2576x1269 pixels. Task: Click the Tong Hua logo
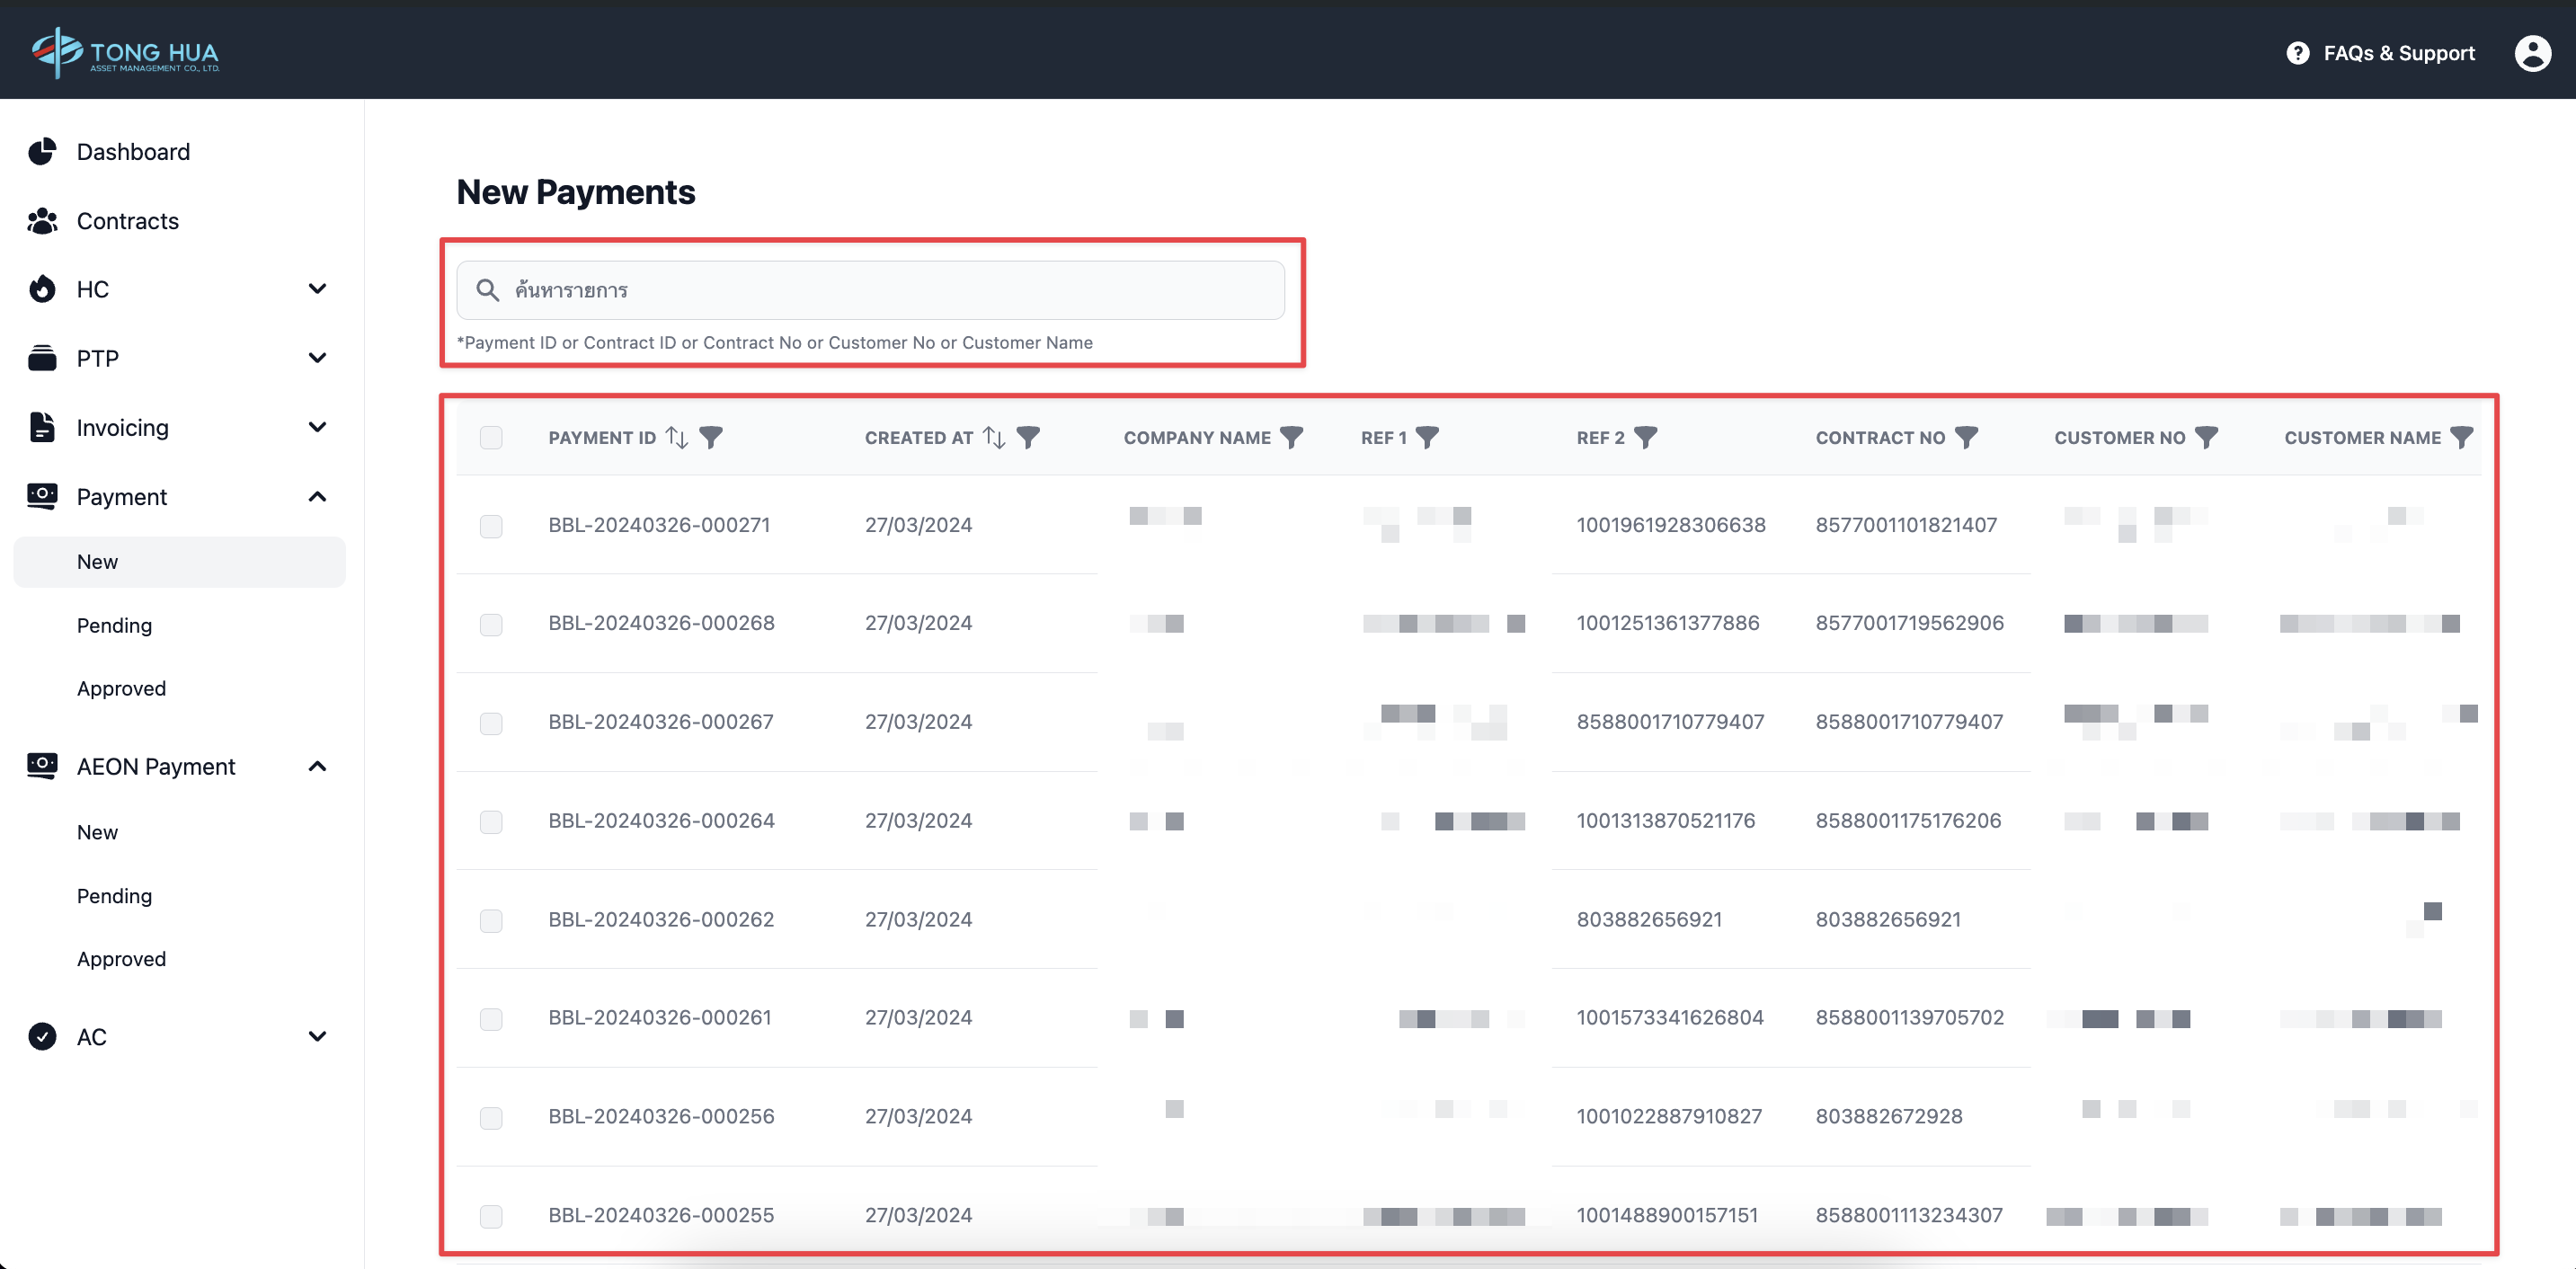click(126, 52)
